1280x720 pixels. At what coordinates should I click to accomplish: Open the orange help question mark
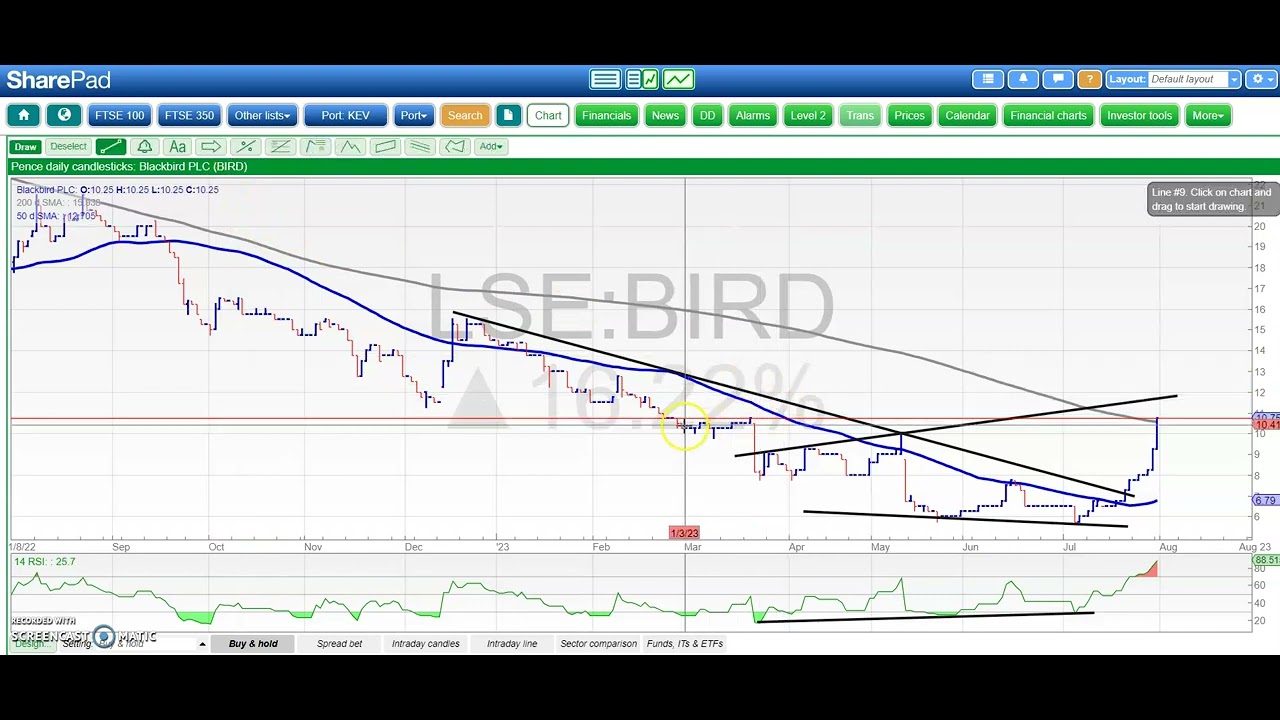1090,79
